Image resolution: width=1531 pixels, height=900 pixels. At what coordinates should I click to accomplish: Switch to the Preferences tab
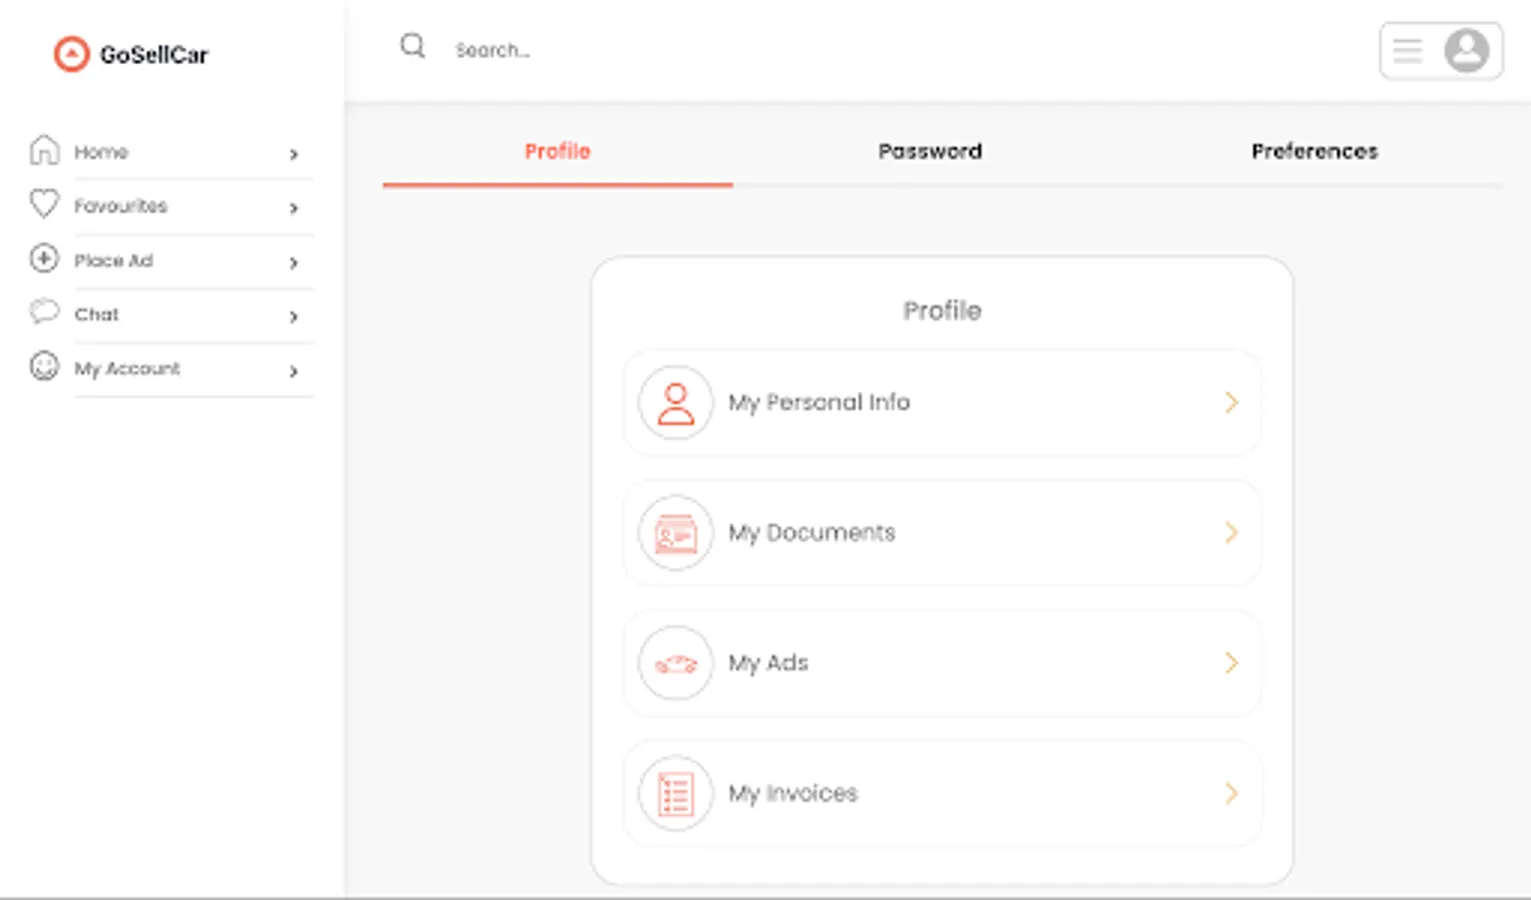(x=1314, y=151)
